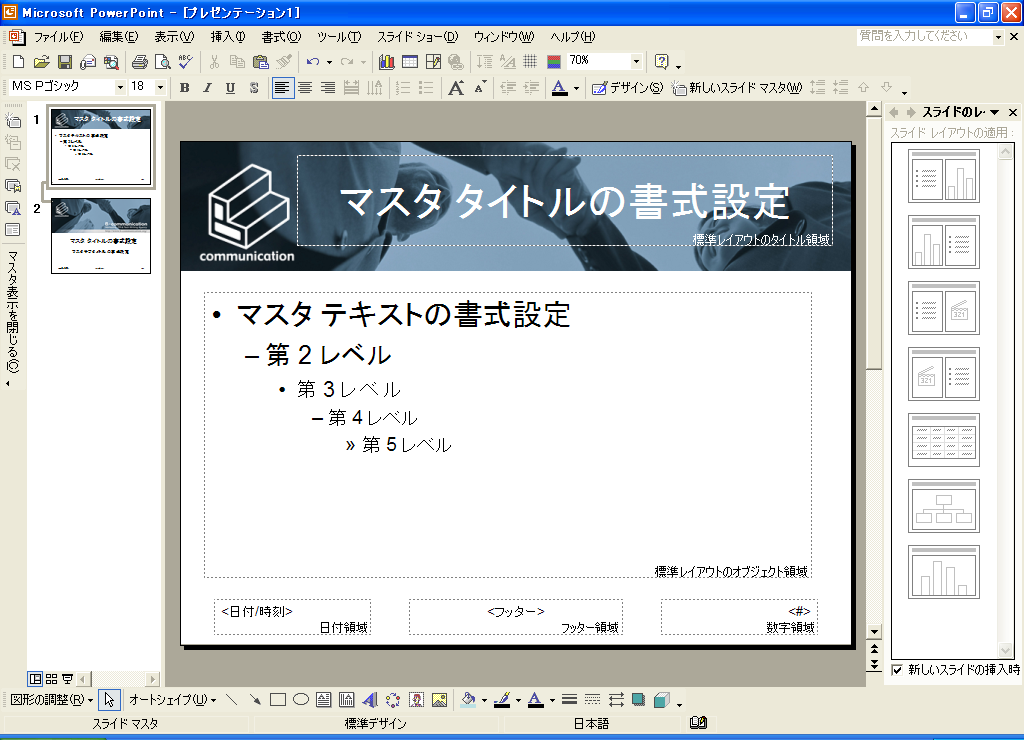
Task: Click the Print icon
Action: coord(139,62)
